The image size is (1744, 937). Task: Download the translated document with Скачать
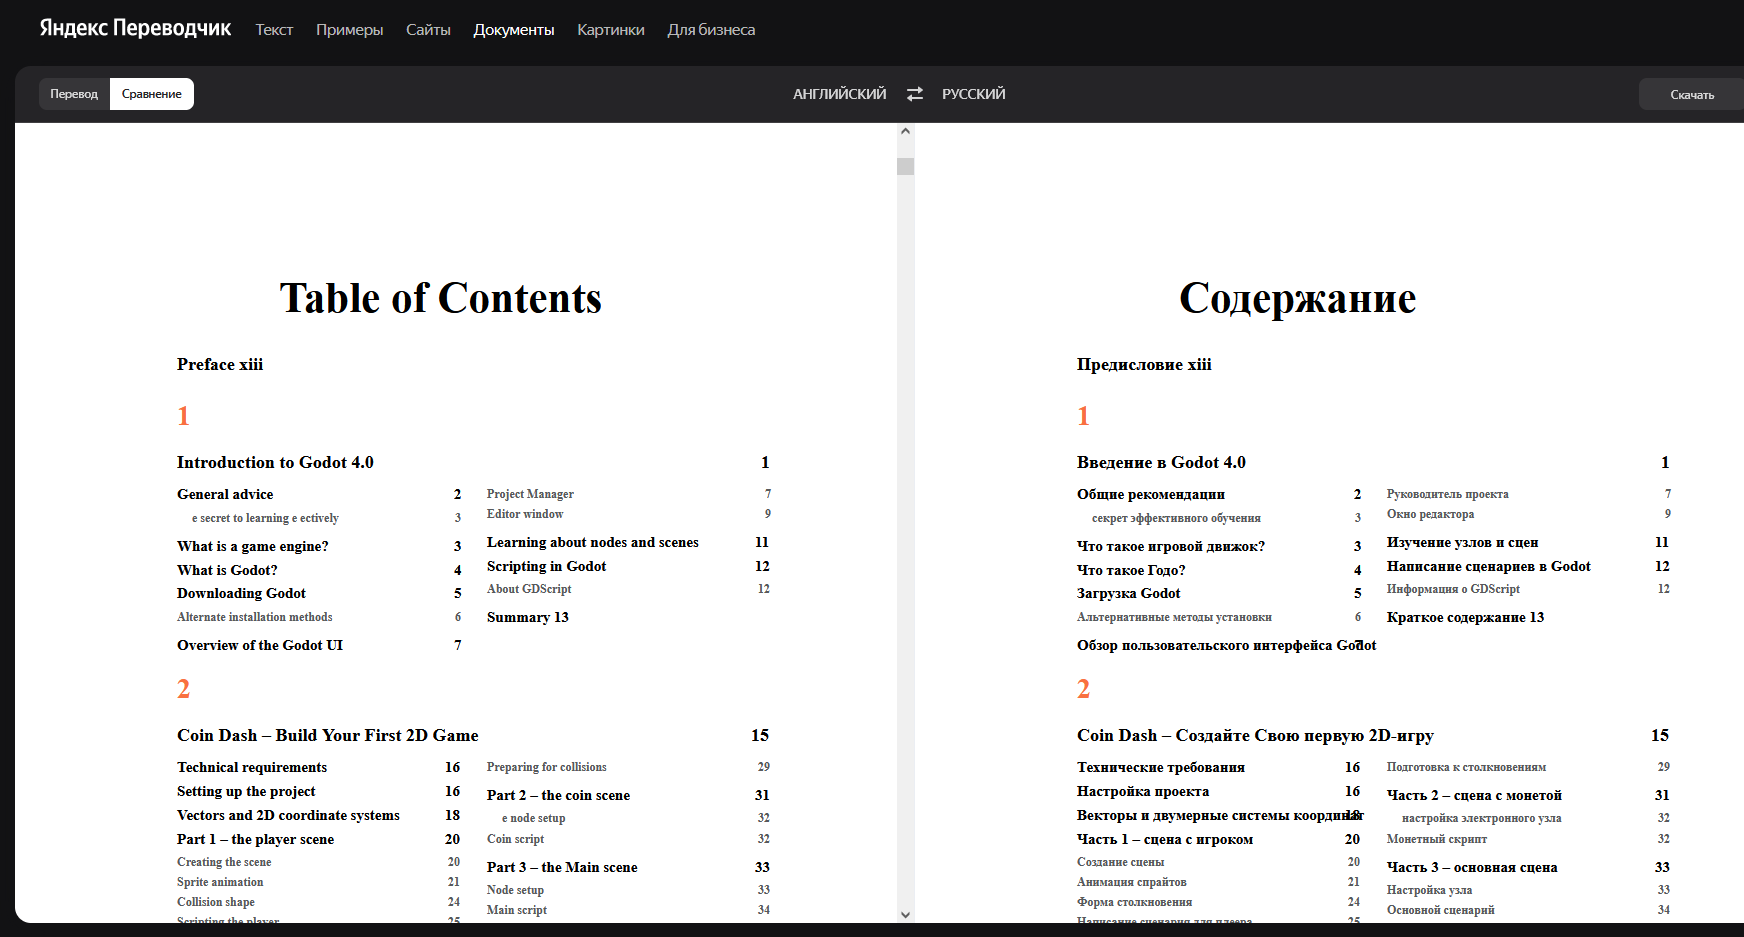pyautogui.click(x=1692, y=95)
